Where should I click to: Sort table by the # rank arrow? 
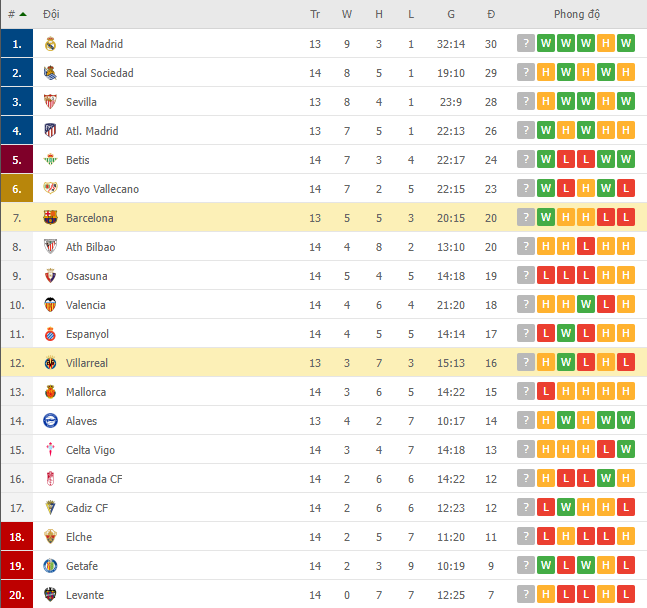23,14
